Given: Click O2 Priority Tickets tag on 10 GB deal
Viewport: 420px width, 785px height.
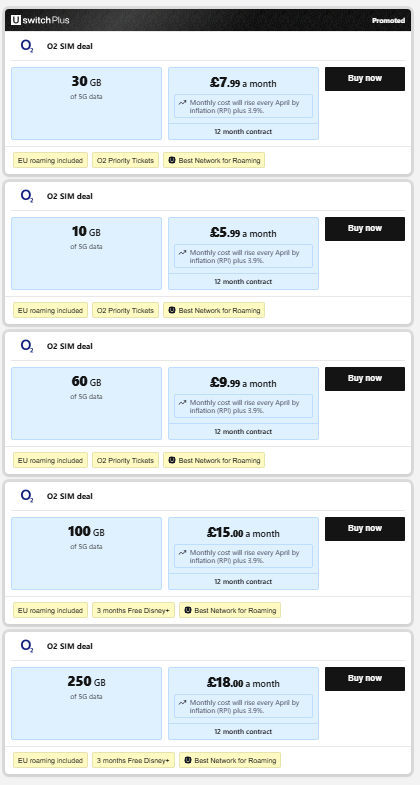Looking at the screenshot, I should (x=125, y=310).
